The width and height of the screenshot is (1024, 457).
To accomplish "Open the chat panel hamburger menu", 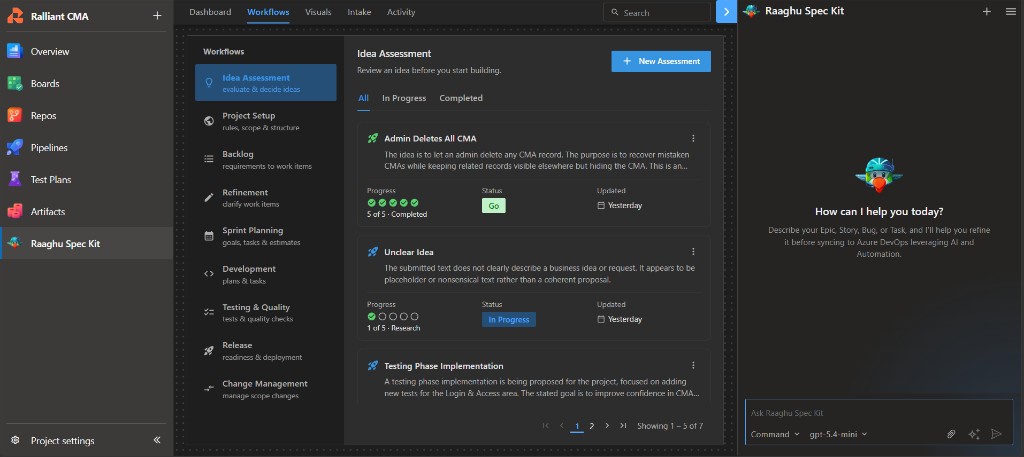I will click(x=1010, y=11).
